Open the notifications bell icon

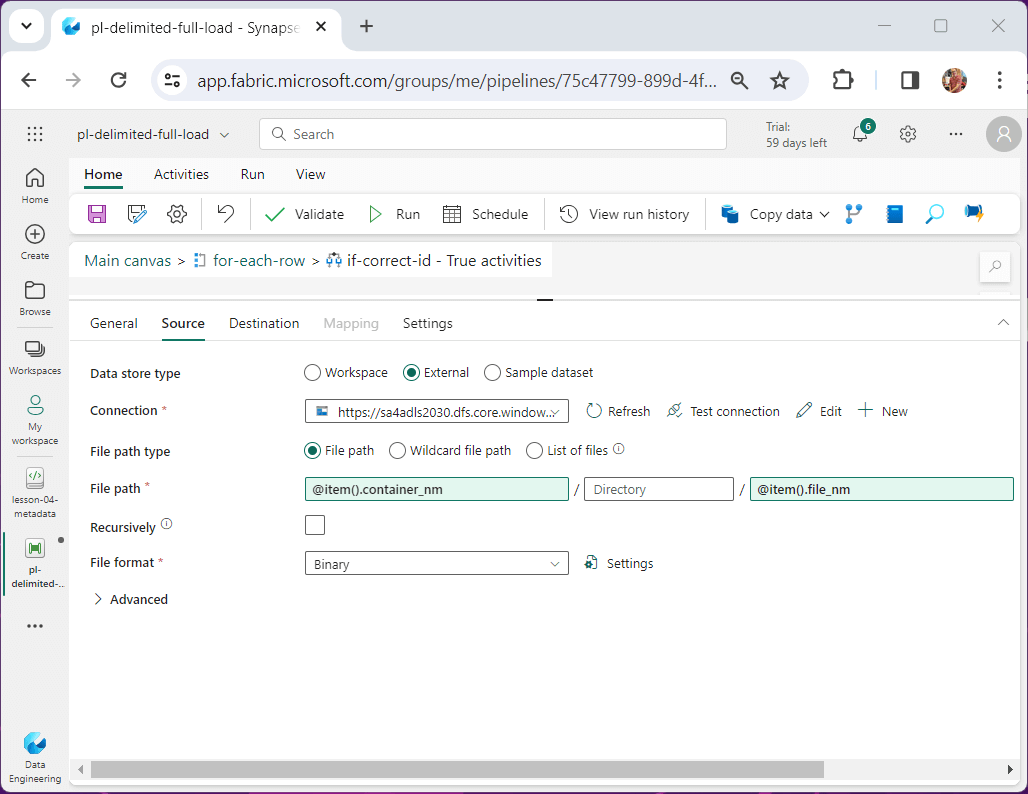(x=860, y=134)
